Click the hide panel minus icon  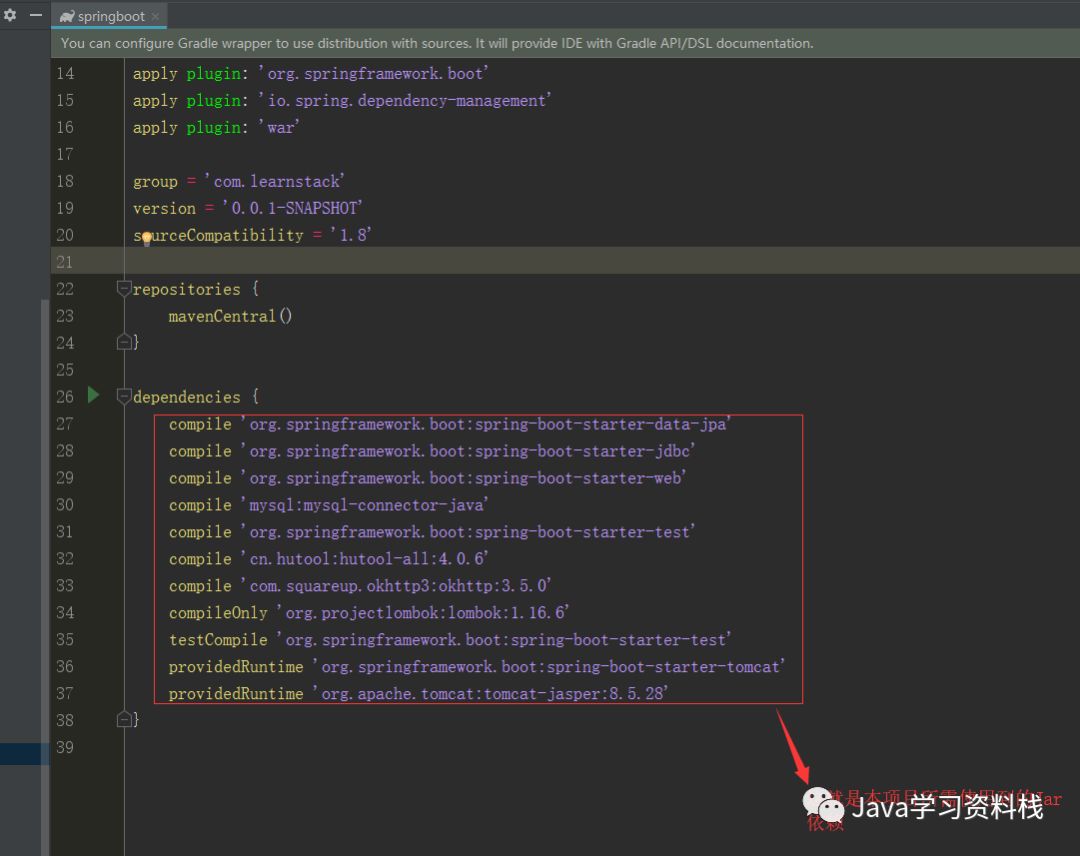(36, 14)
